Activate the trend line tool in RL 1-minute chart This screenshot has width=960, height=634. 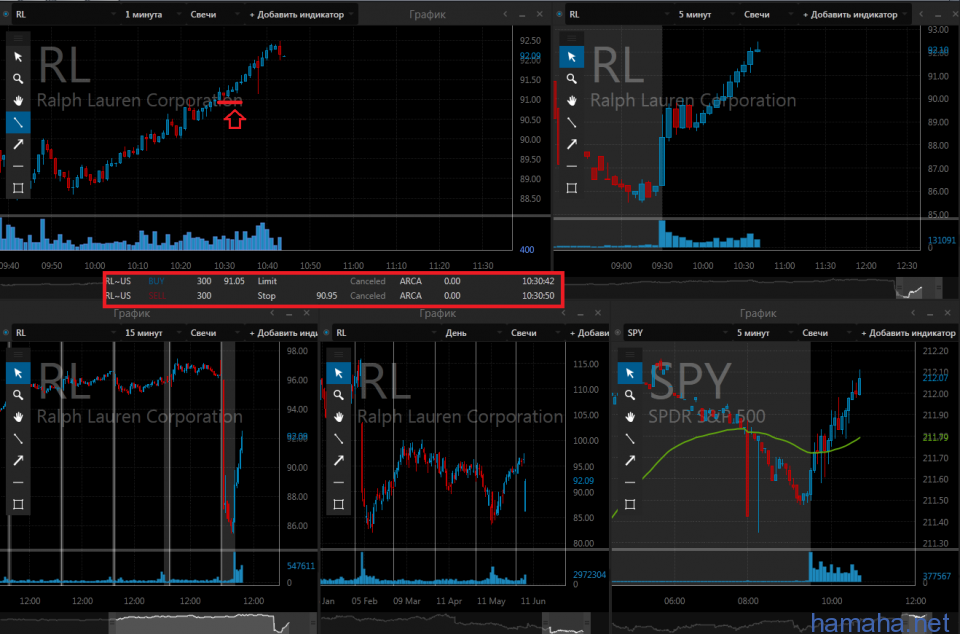click(18, 122)
